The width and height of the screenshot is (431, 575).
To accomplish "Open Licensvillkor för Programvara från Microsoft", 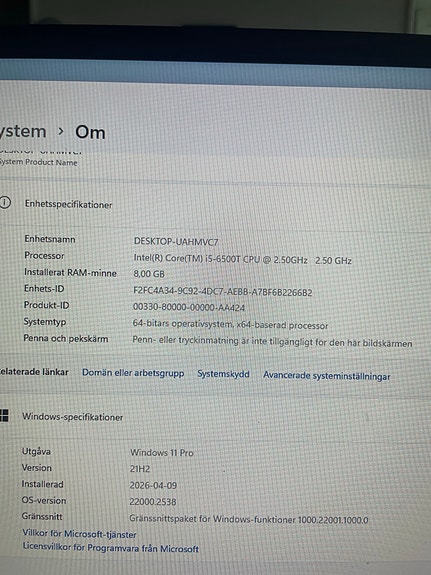I will tap(111, 547).
